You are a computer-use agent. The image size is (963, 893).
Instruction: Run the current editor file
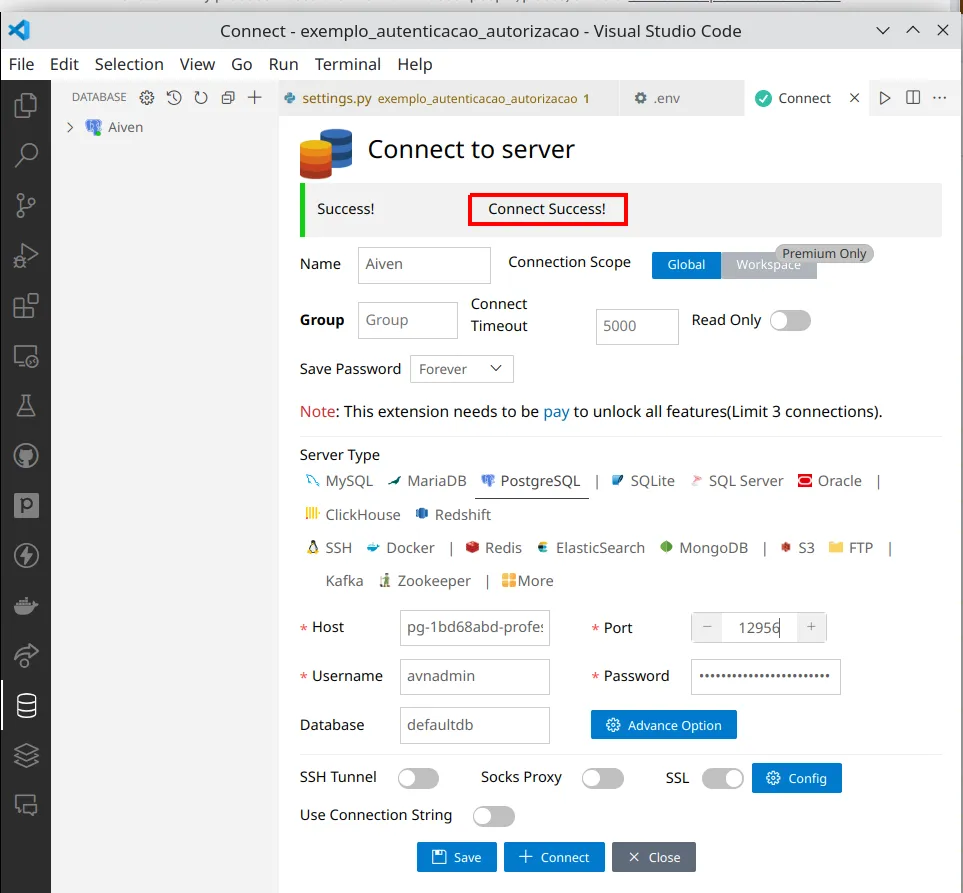coord(884,98)
